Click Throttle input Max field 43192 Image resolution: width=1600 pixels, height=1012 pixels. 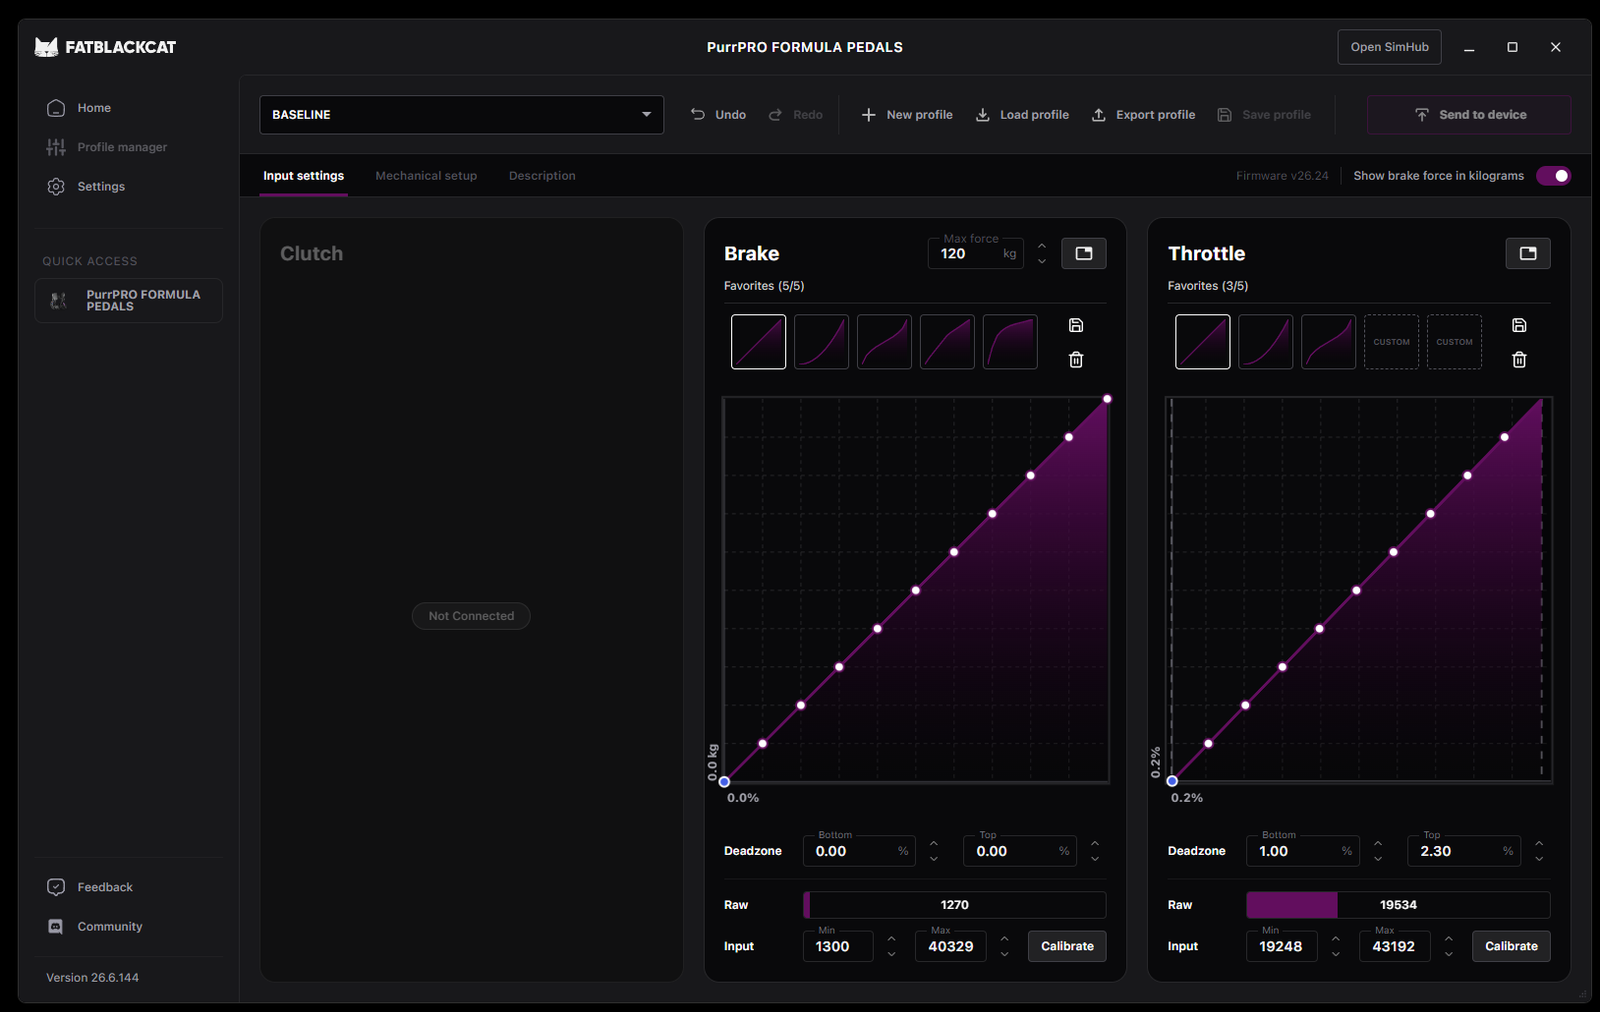click(x=1394, y=946)
